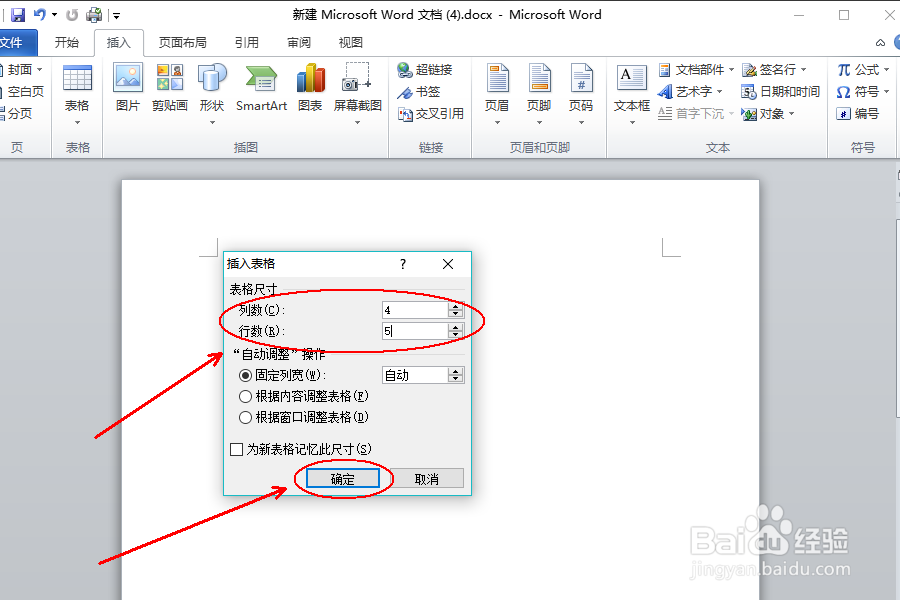Open the 文本框 text box gallery
Screen dimensions: 900x600
pyautogui.click(x=632, y=95)
